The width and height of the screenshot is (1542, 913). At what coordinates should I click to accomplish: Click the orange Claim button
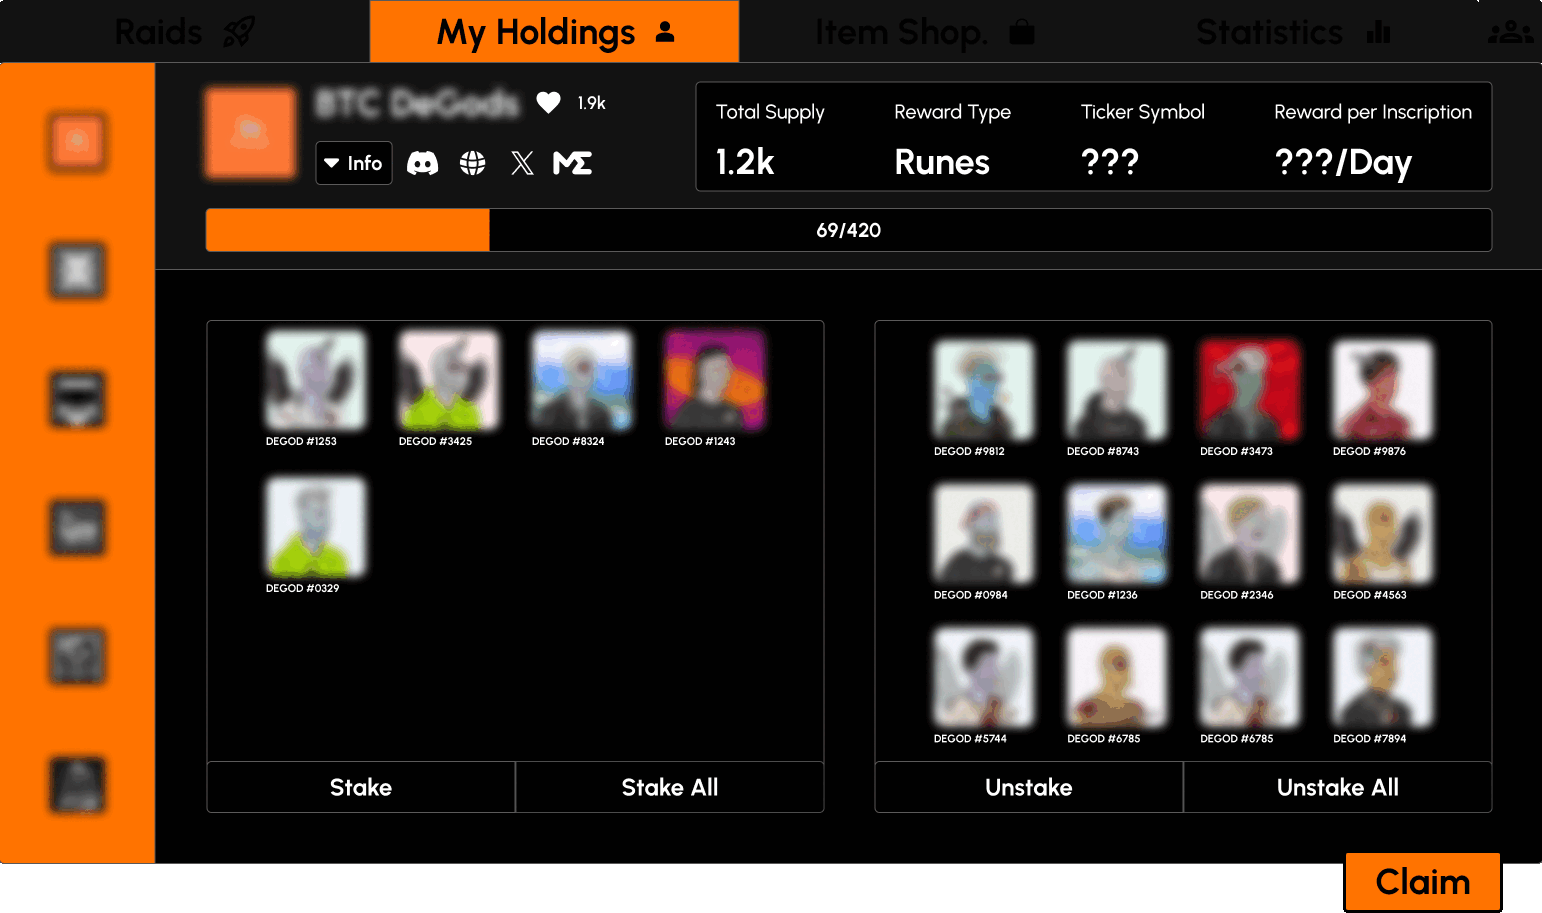(1422, 881)
